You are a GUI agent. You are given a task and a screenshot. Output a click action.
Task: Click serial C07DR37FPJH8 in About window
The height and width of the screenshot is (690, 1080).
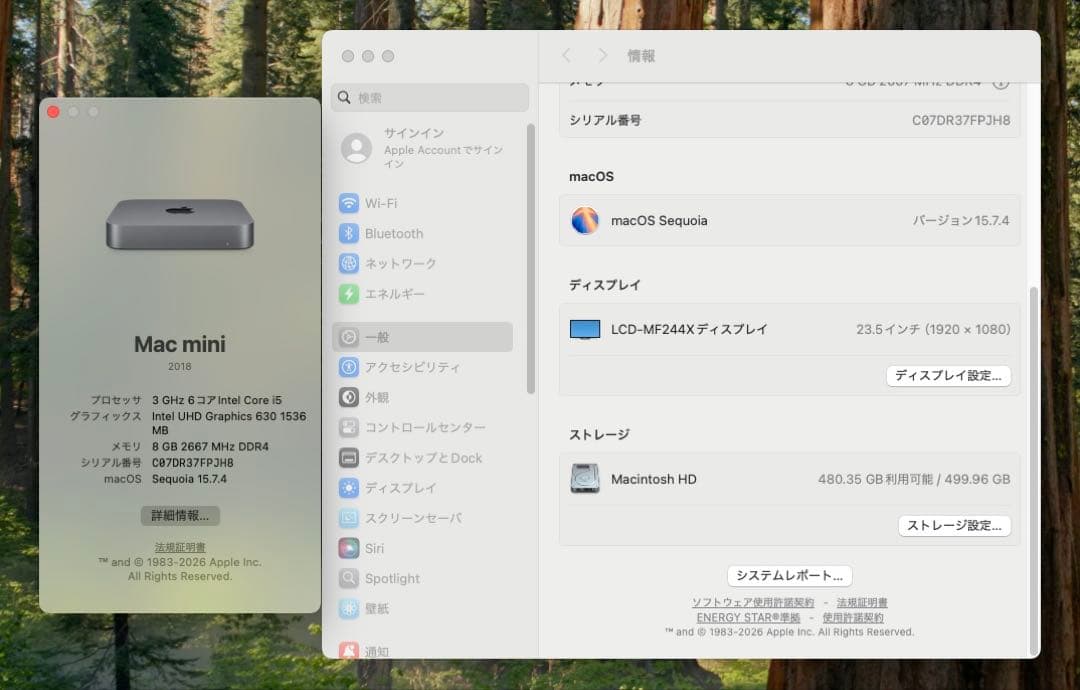pos(193,463)
